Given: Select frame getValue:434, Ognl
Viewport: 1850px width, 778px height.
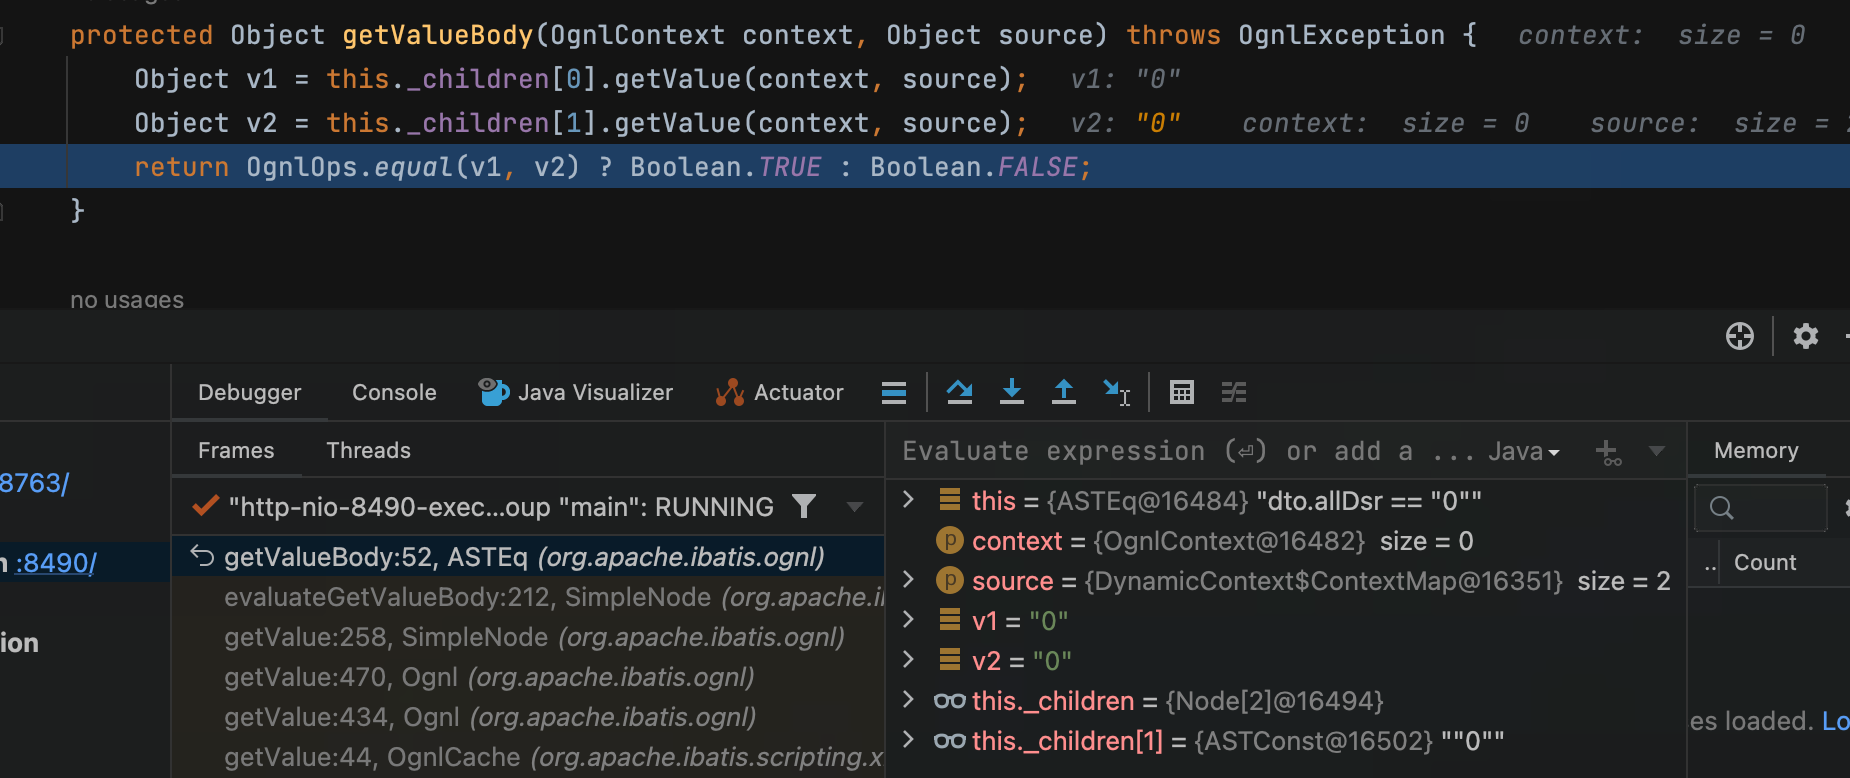Looking at the screenshot, I should point(528,717).
